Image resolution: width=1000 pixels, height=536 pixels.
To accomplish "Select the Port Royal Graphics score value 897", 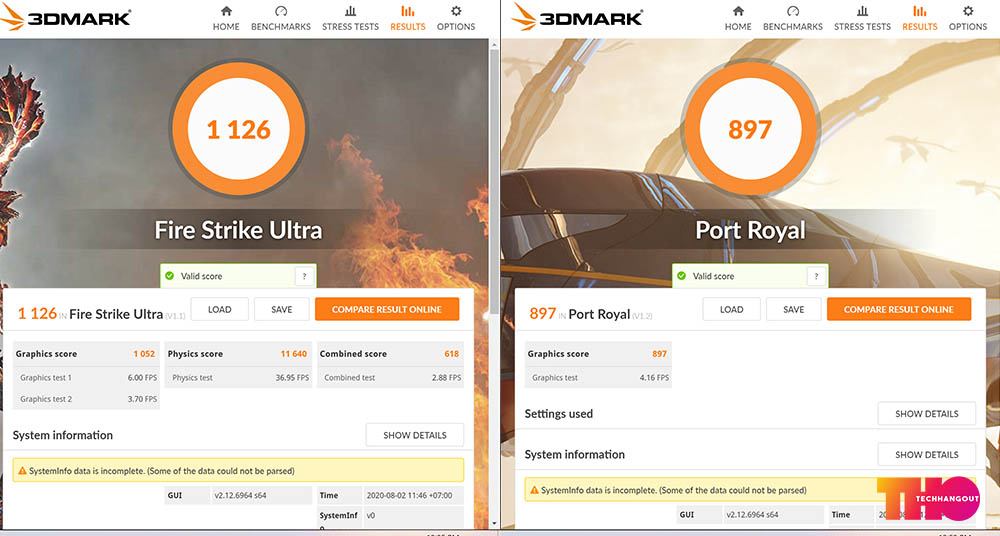I will (x=659, y=354).
